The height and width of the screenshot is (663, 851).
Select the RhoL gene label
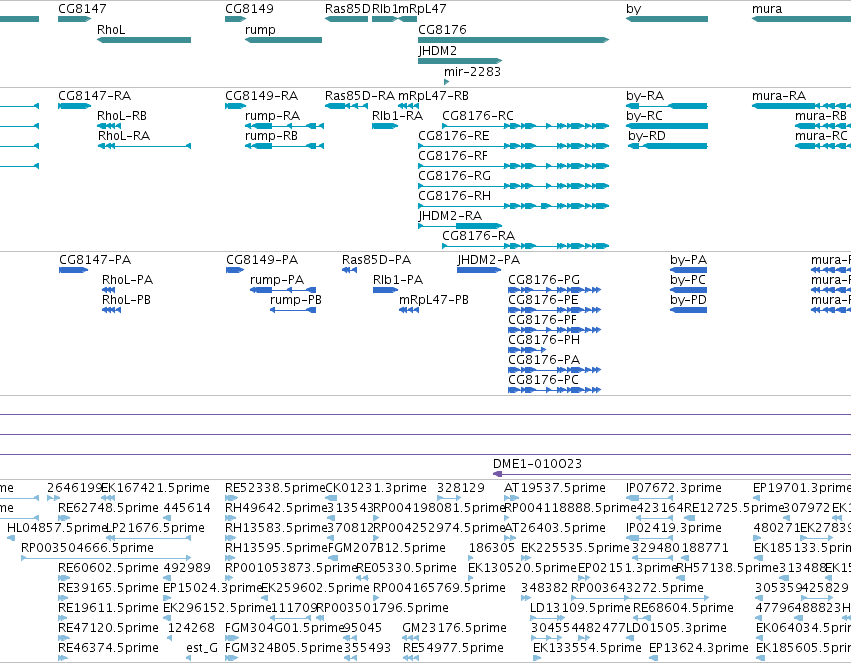point(111,29)
